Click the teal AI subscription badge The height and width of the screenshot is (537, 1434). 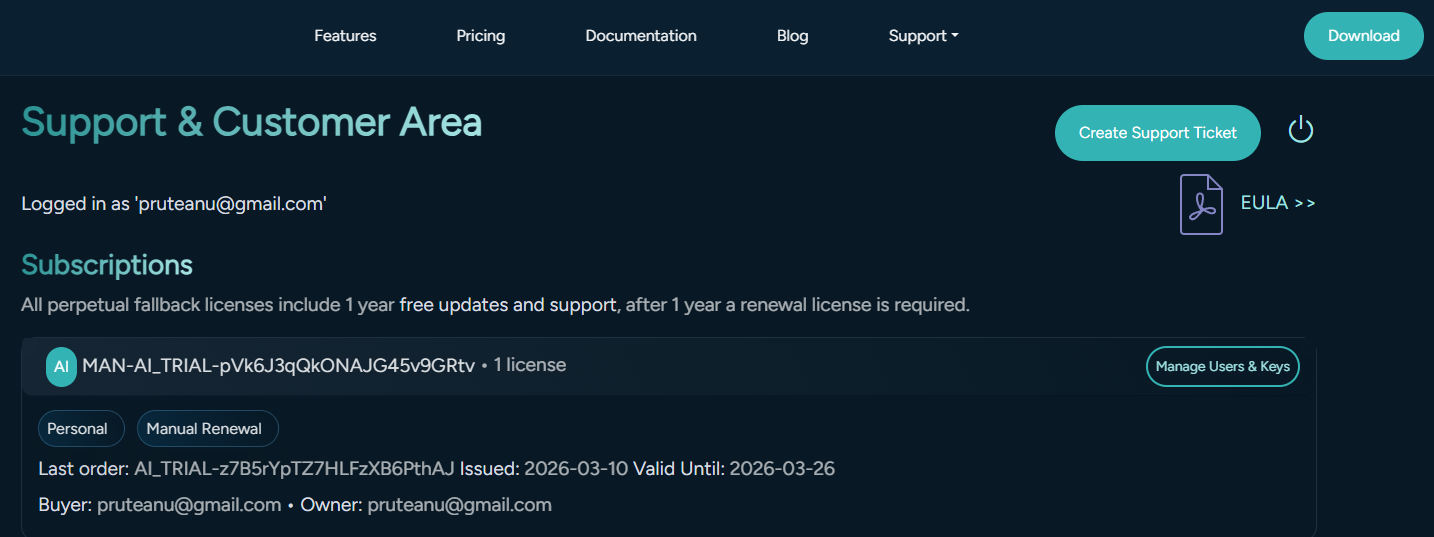coord(61,367)
